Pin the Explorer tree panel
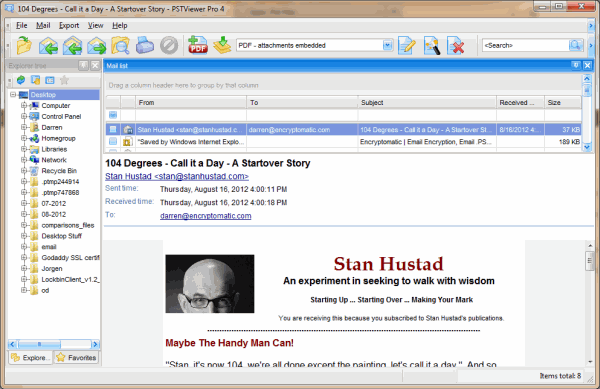This screenshot has height=389, width=600. [x=83, y=66]
